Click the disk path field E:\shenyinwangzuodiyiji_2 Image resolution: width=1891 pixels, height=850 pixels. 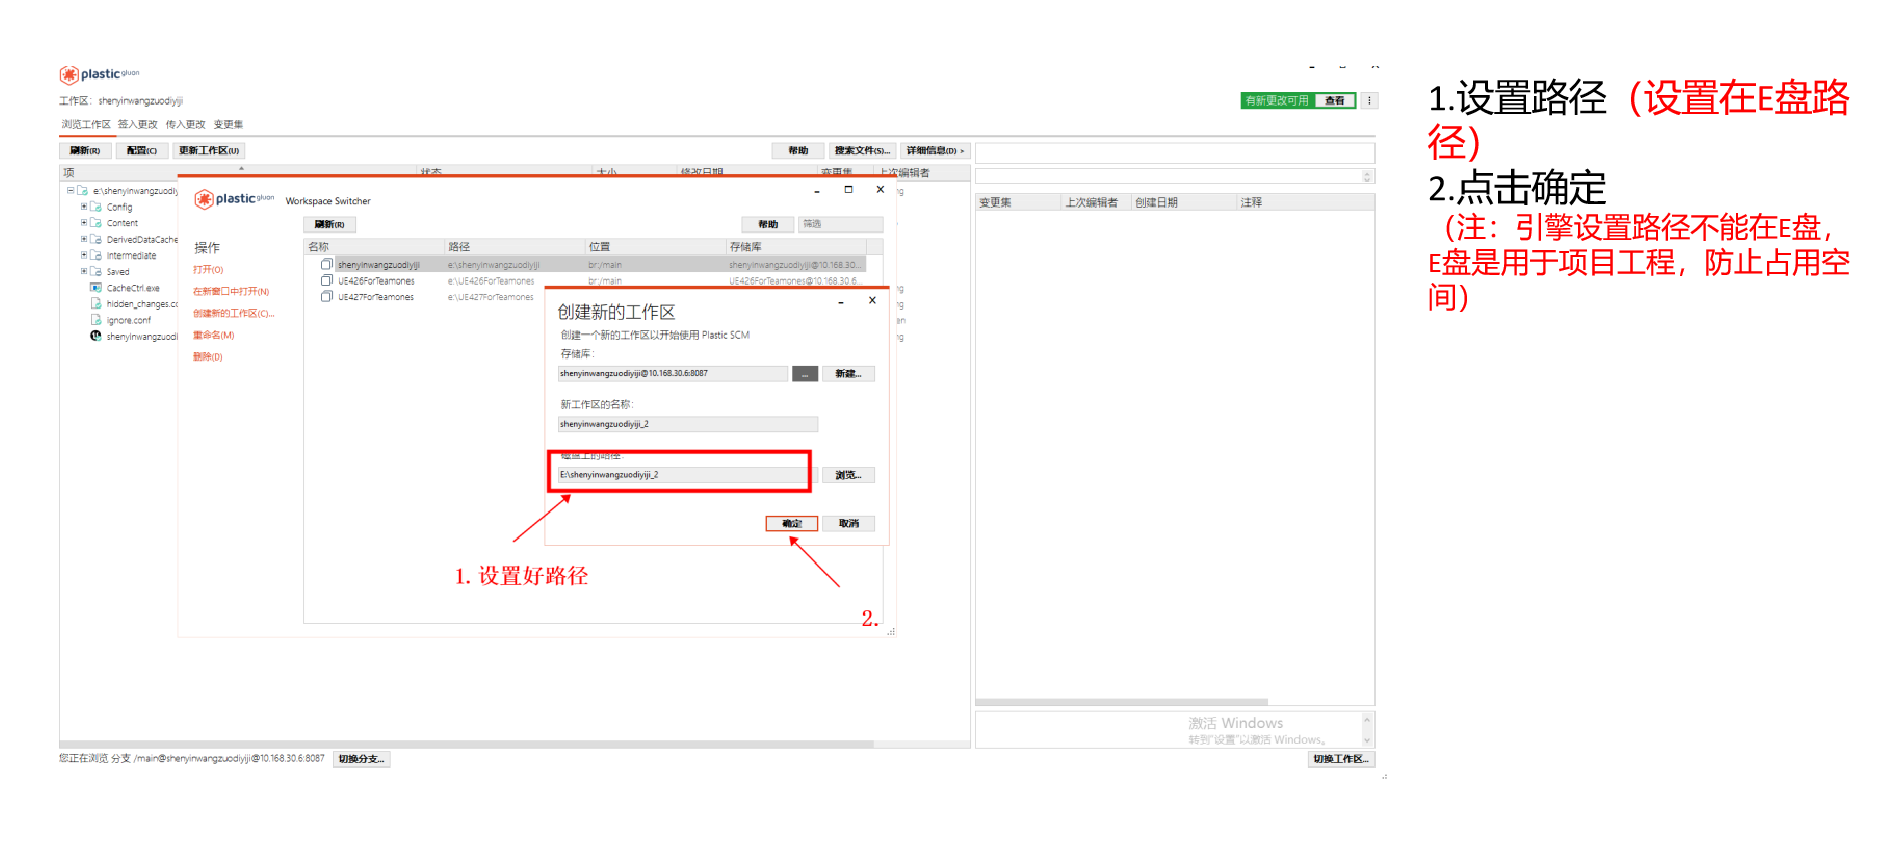click(688, 475)
